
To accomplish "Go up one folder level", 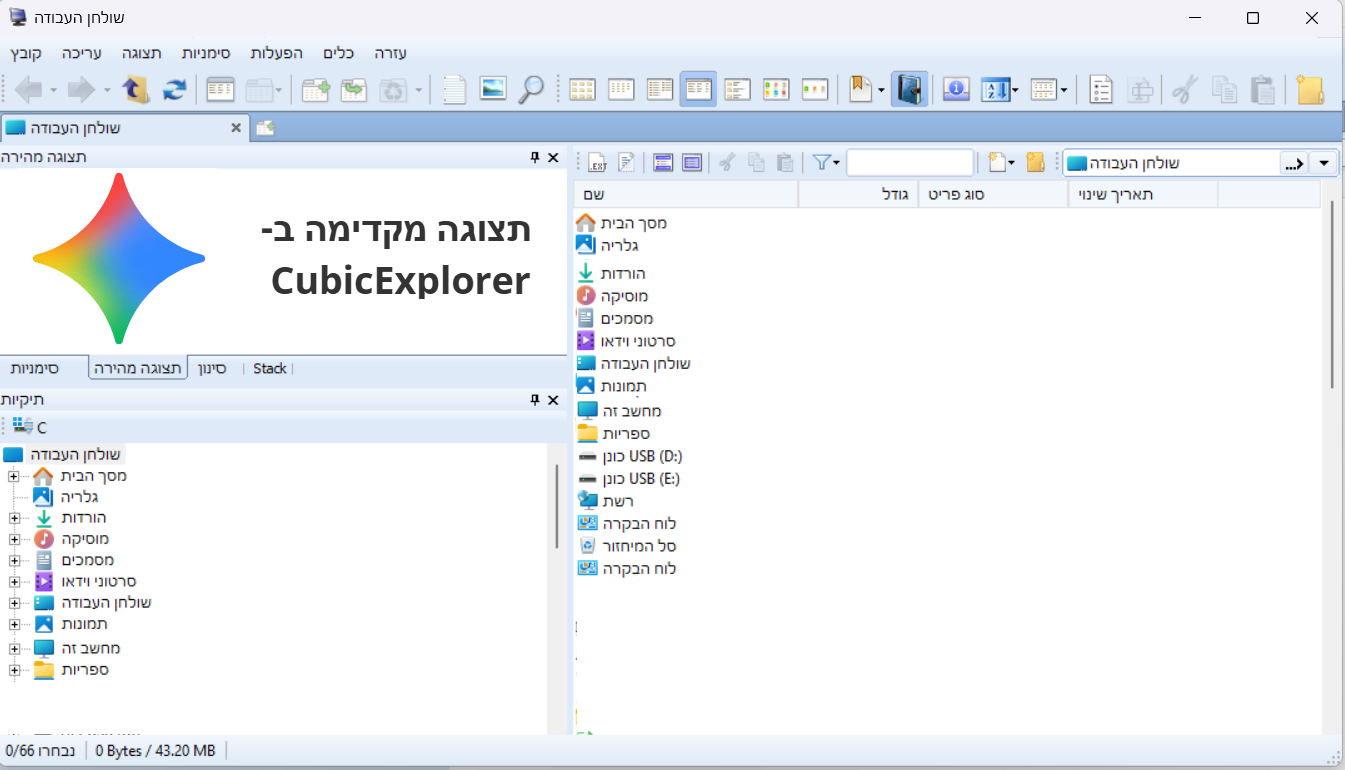I will pos(136,89).
